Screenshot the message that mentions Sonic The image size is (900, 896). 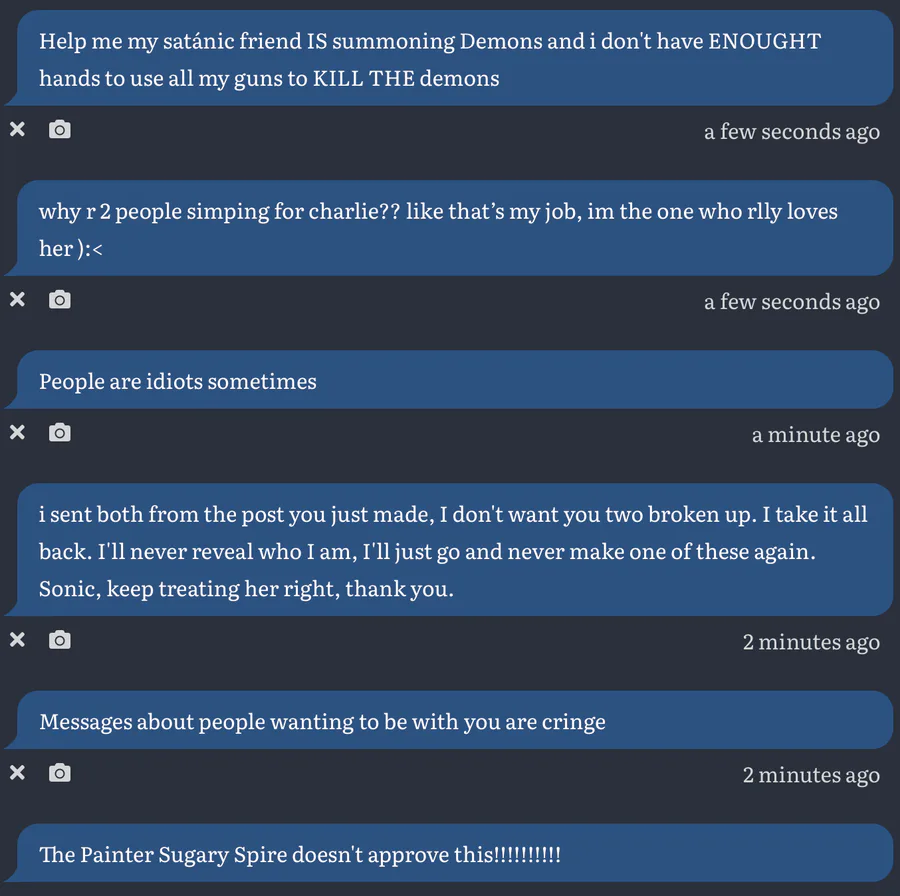pos(60,639)
